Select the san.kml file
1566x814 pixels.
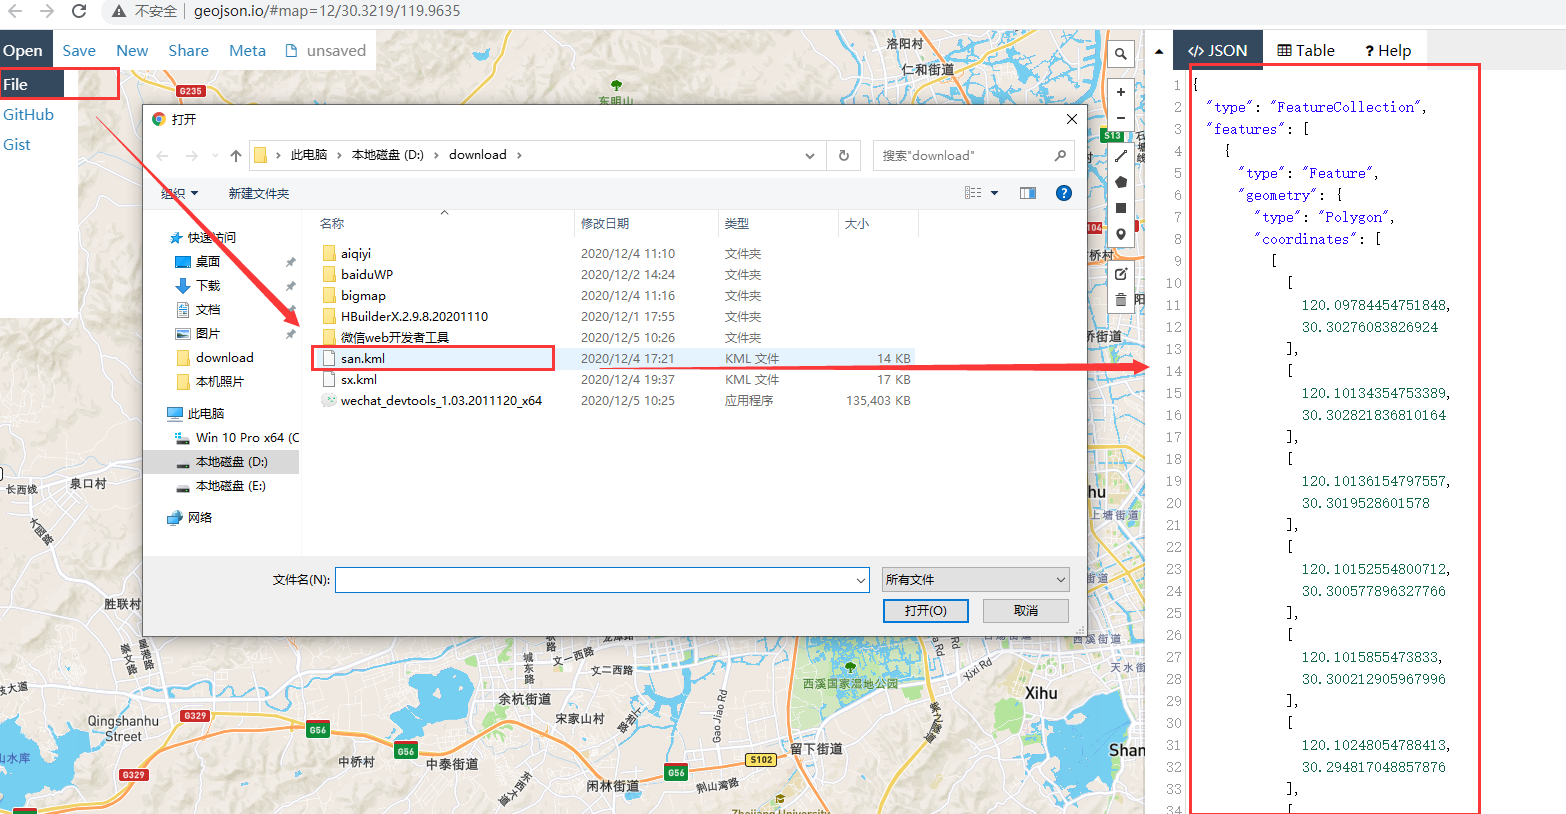click(363, 358)
